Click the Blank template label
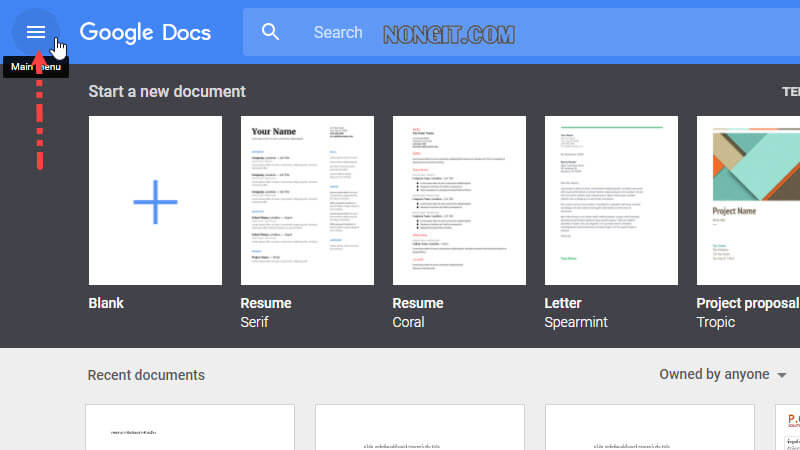The image size is (800, 450). pyautogui.click(x=106, y=303)
